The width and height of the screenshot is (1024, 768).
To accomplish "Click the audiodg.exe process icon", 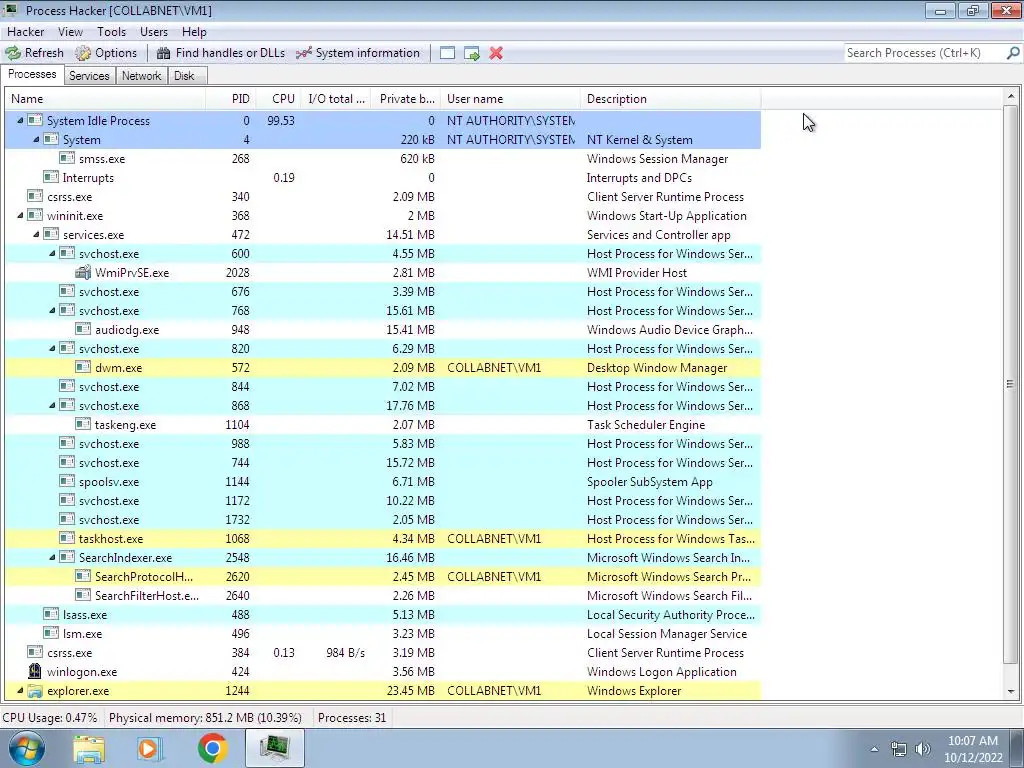I will [83, 329].
